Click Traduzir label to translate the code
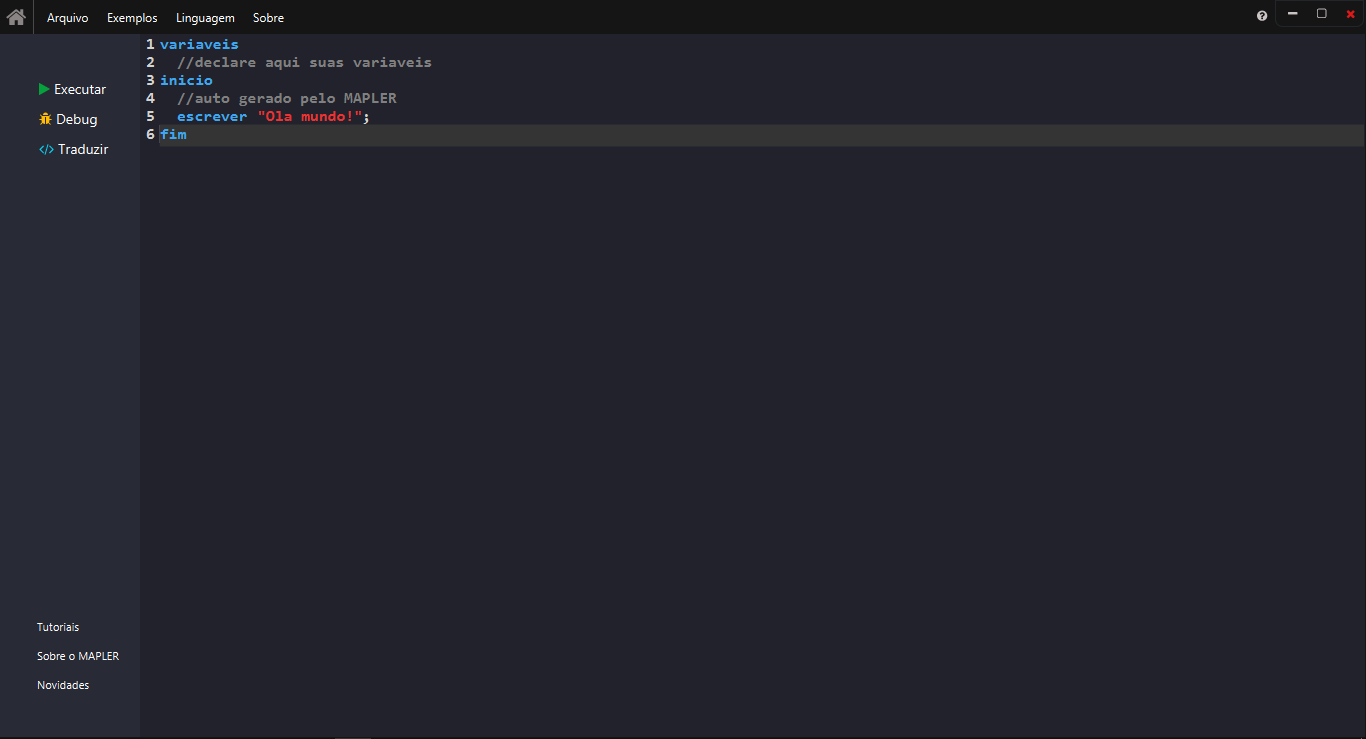This screenshot has height=739, width=1366. (83, 149)
